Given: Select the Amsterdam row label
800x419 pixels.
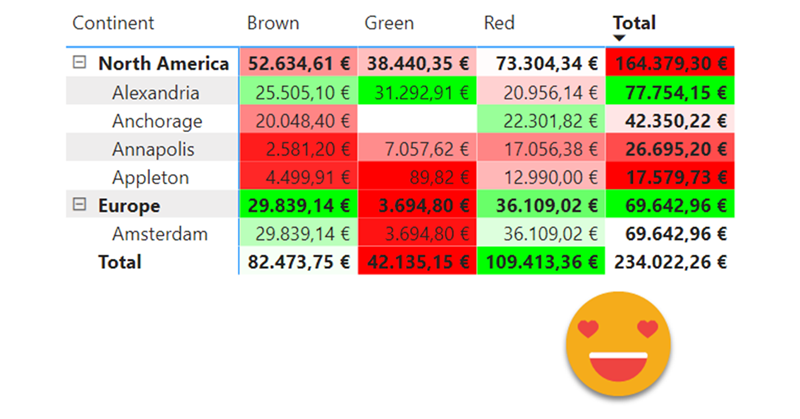Looking at the screenshot, I should (x=160, y=234).
